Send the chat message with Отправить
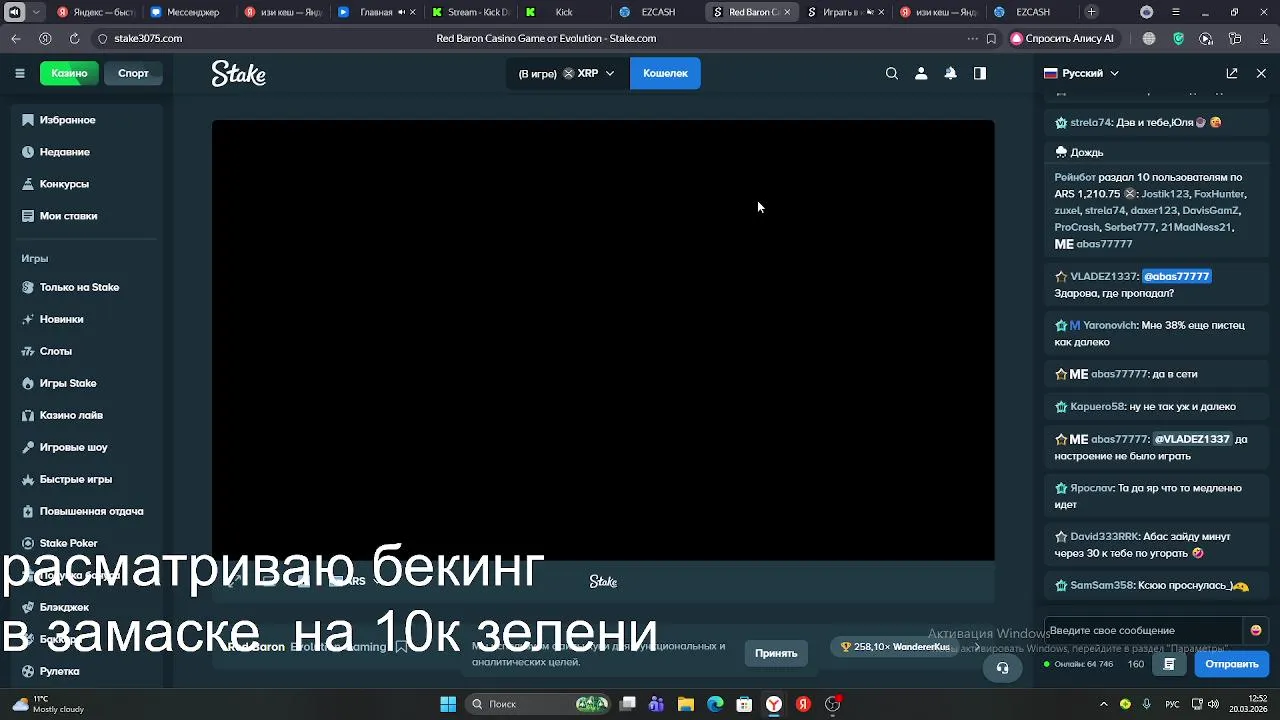Screen dimensions: 1280x720 1231,664
